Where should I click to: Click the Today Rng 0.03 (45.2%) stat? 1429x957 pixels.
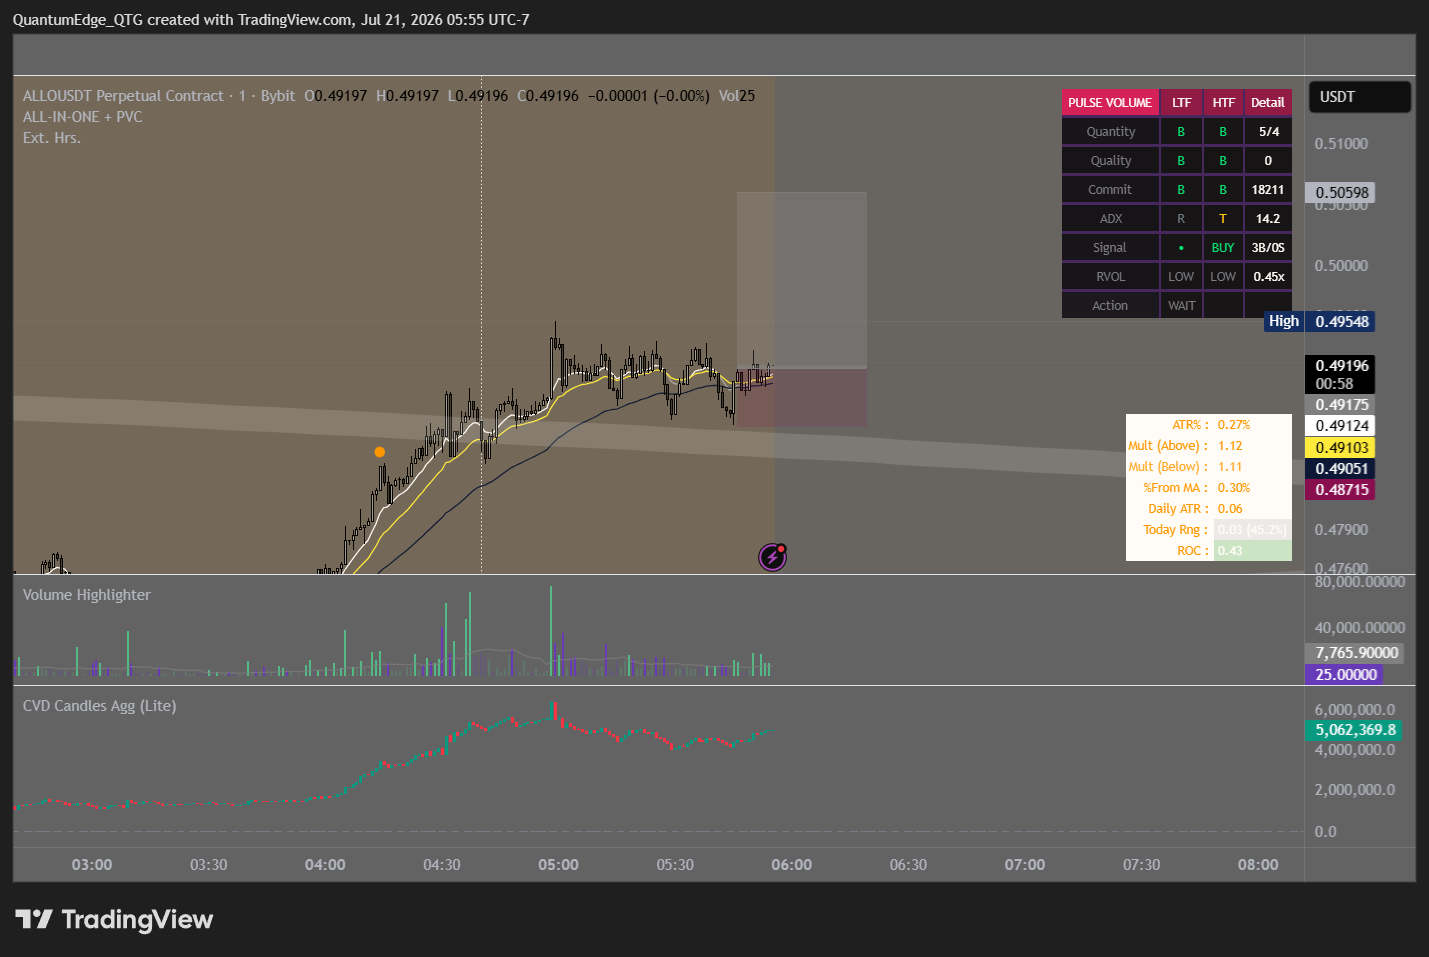(1209, 530)
